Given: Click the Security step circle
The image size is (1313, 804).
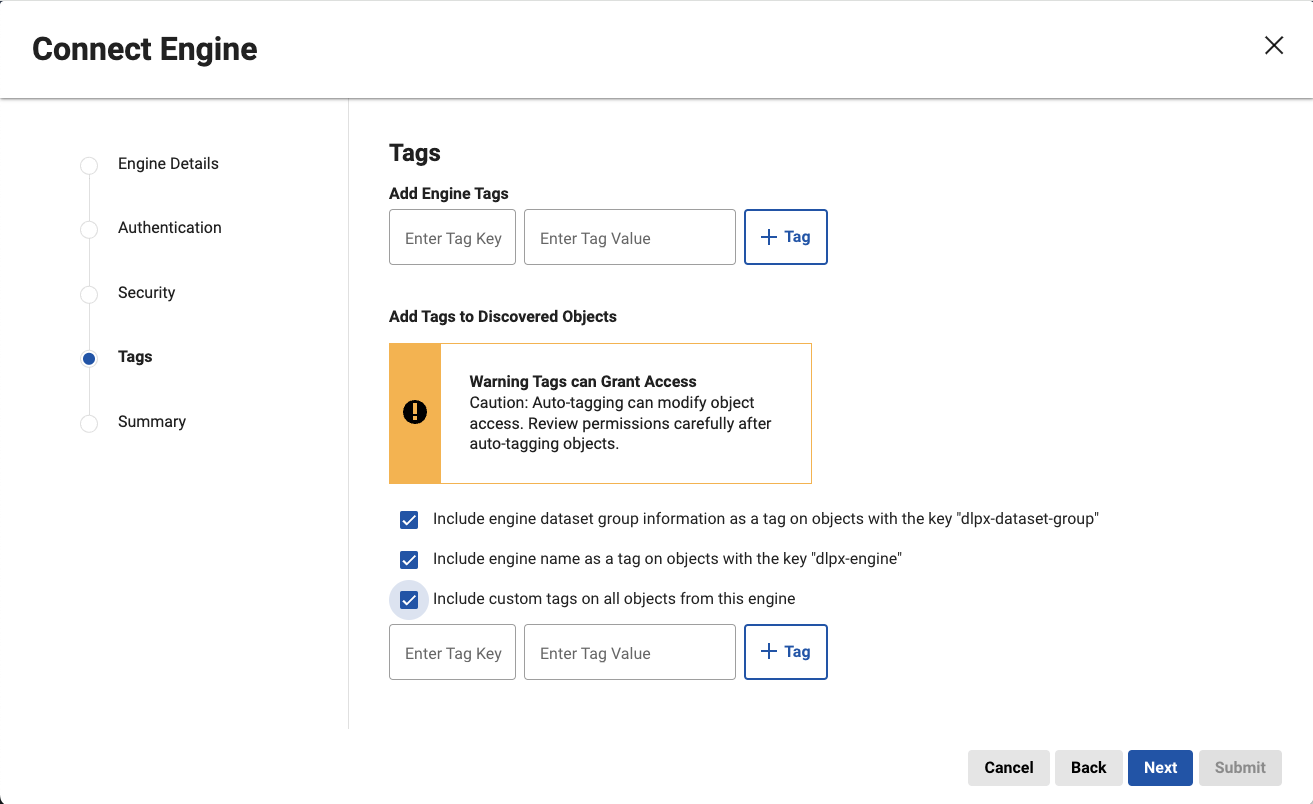Looking at the screenshot, I should coord(89,294).
